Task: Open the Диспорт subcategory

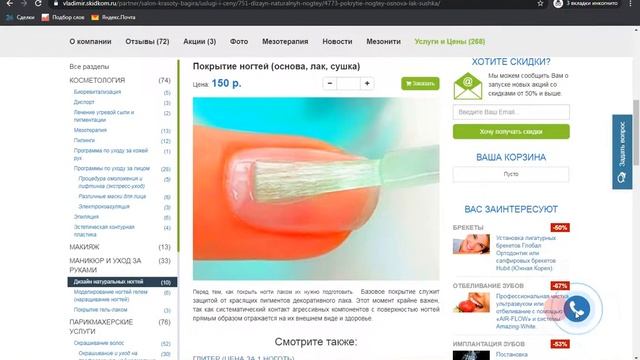Action: pyautogui.click(x=84, y=102)
